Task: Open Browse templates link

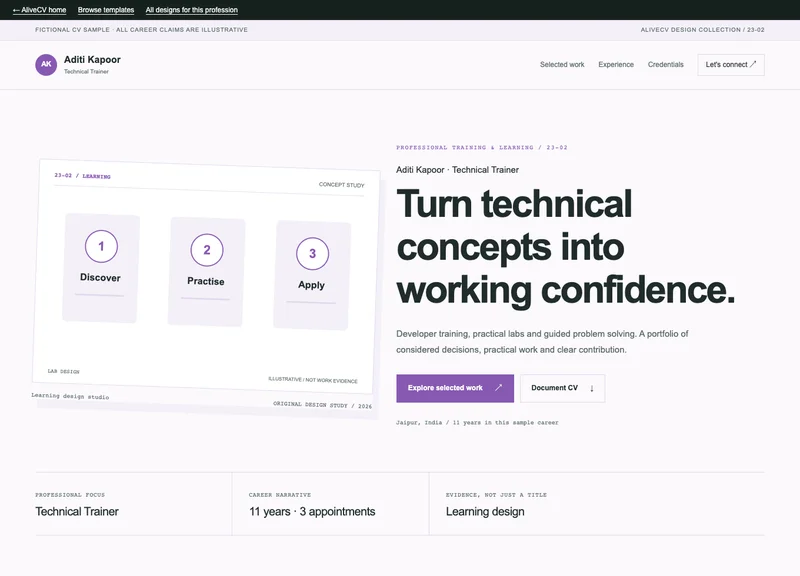Action: click(106, 10)
